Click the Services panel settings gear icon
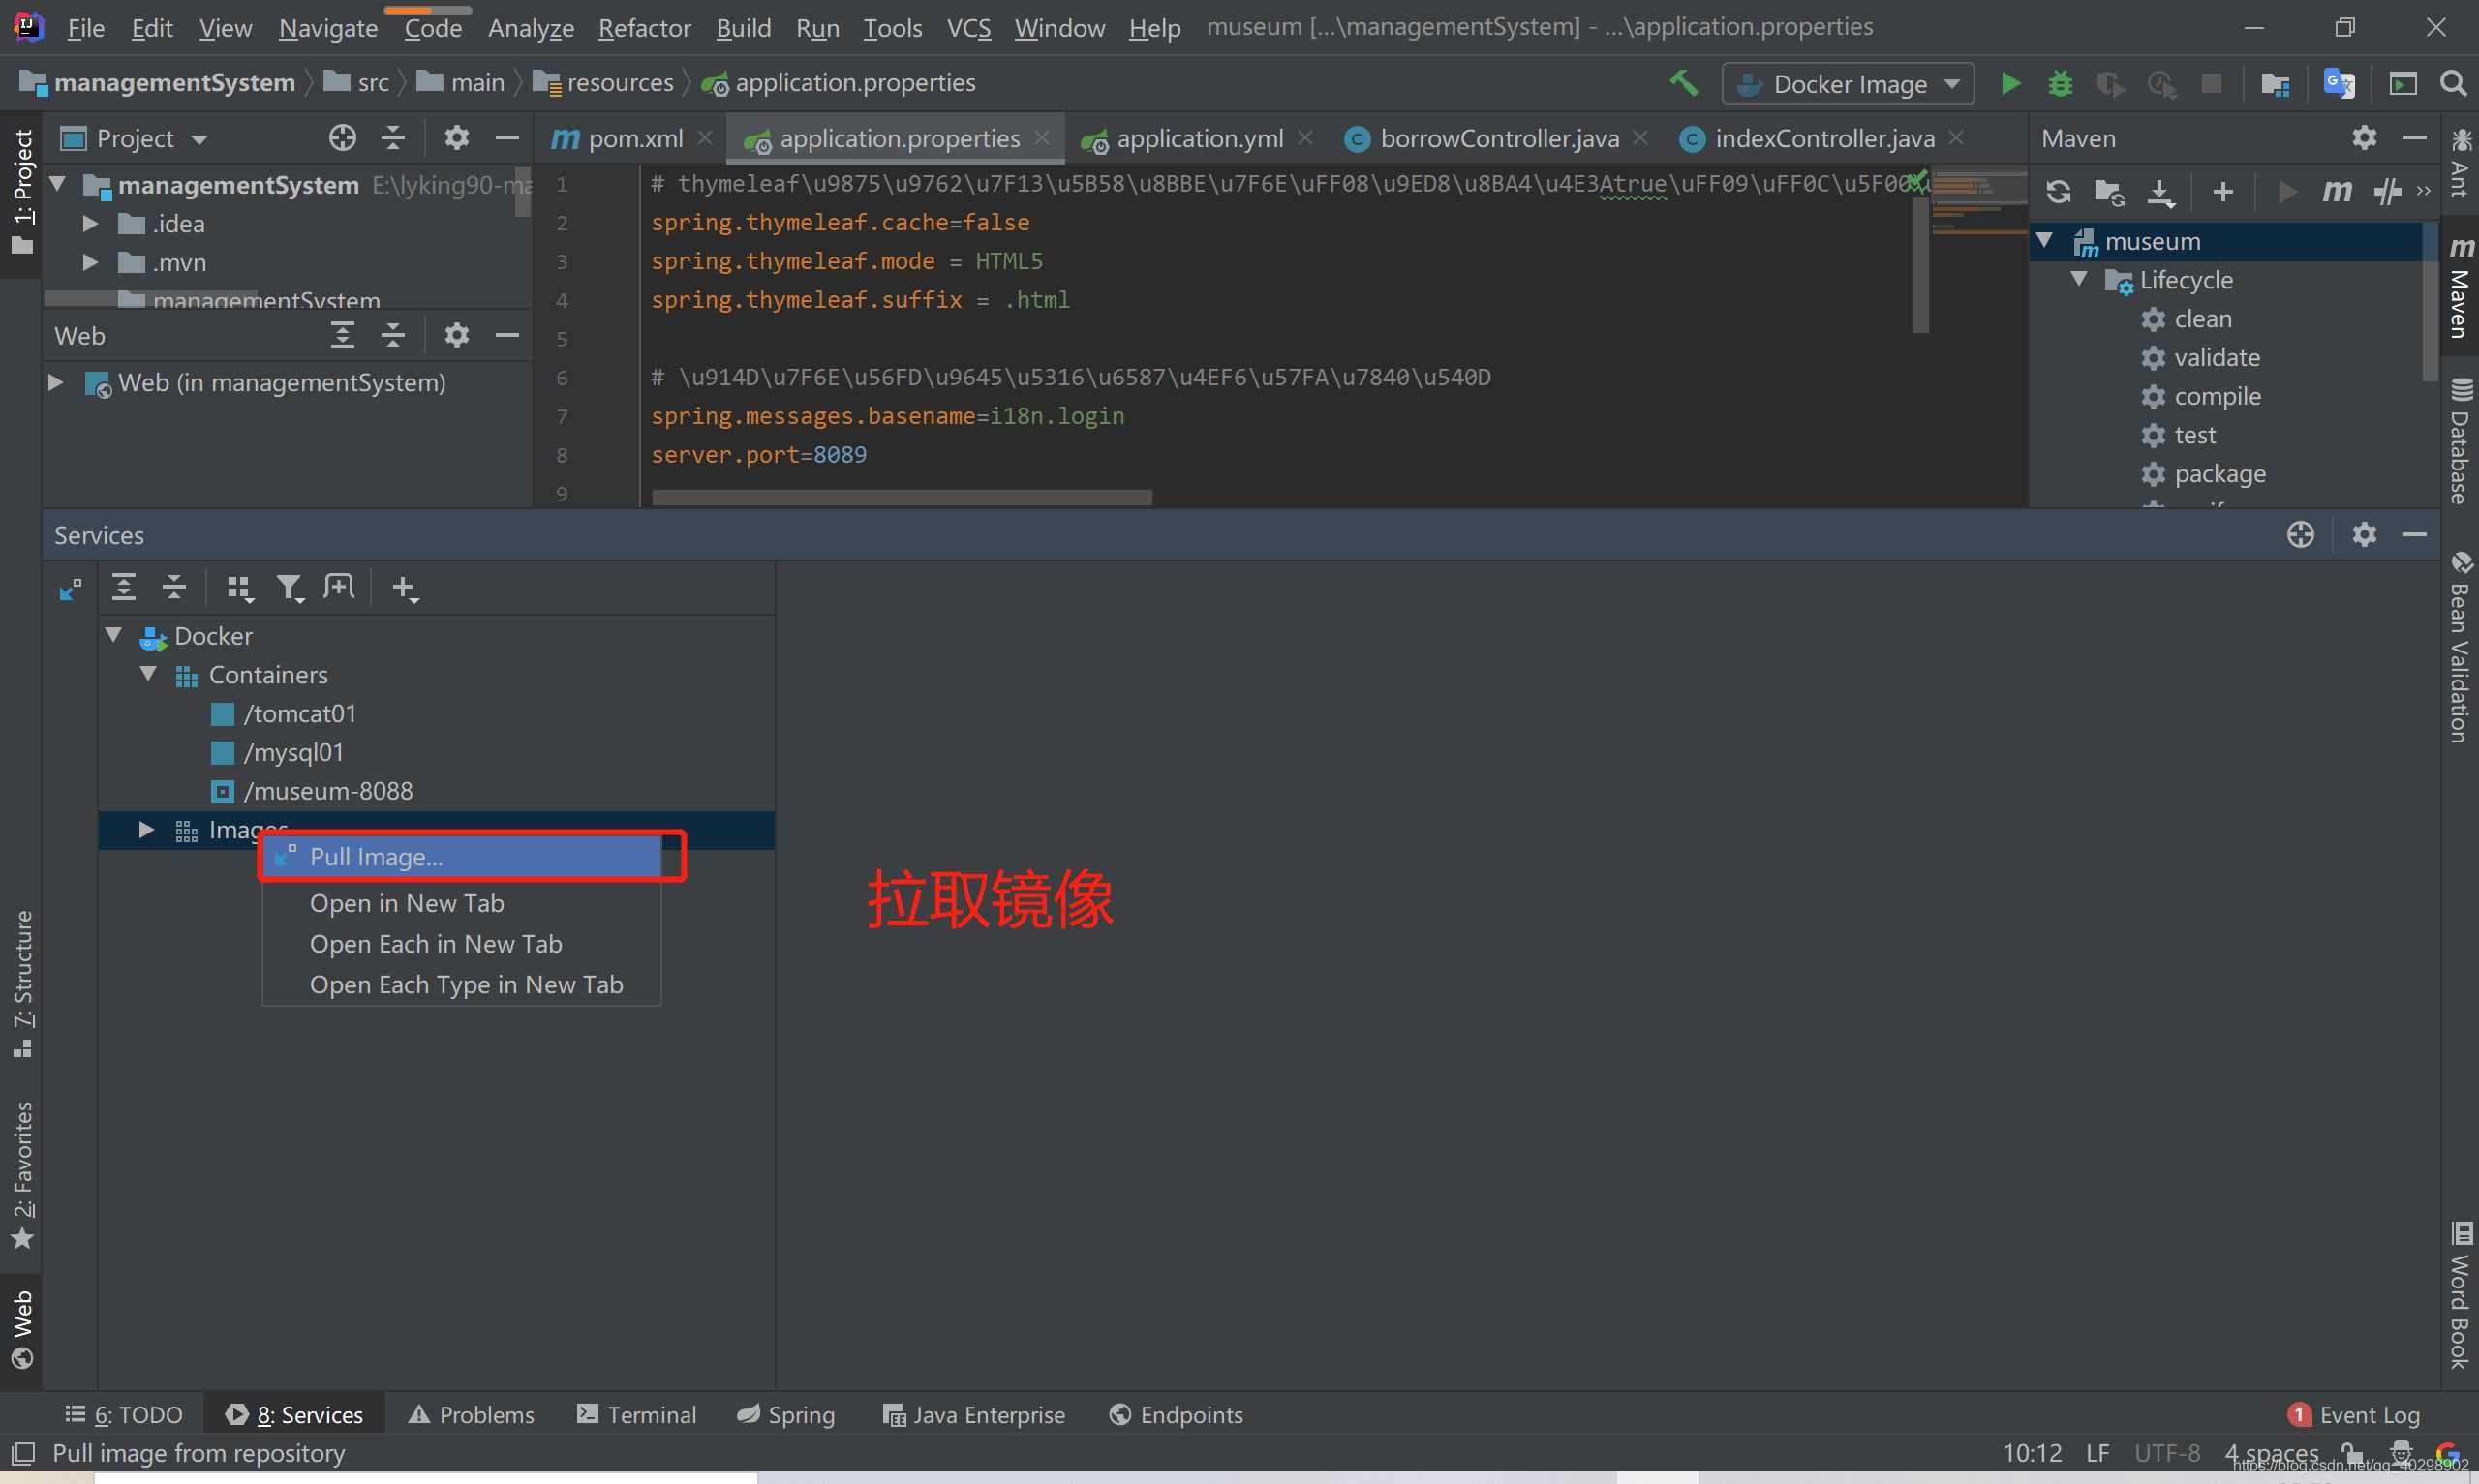The image size is (2479, 1484). tap(2363, 533)
